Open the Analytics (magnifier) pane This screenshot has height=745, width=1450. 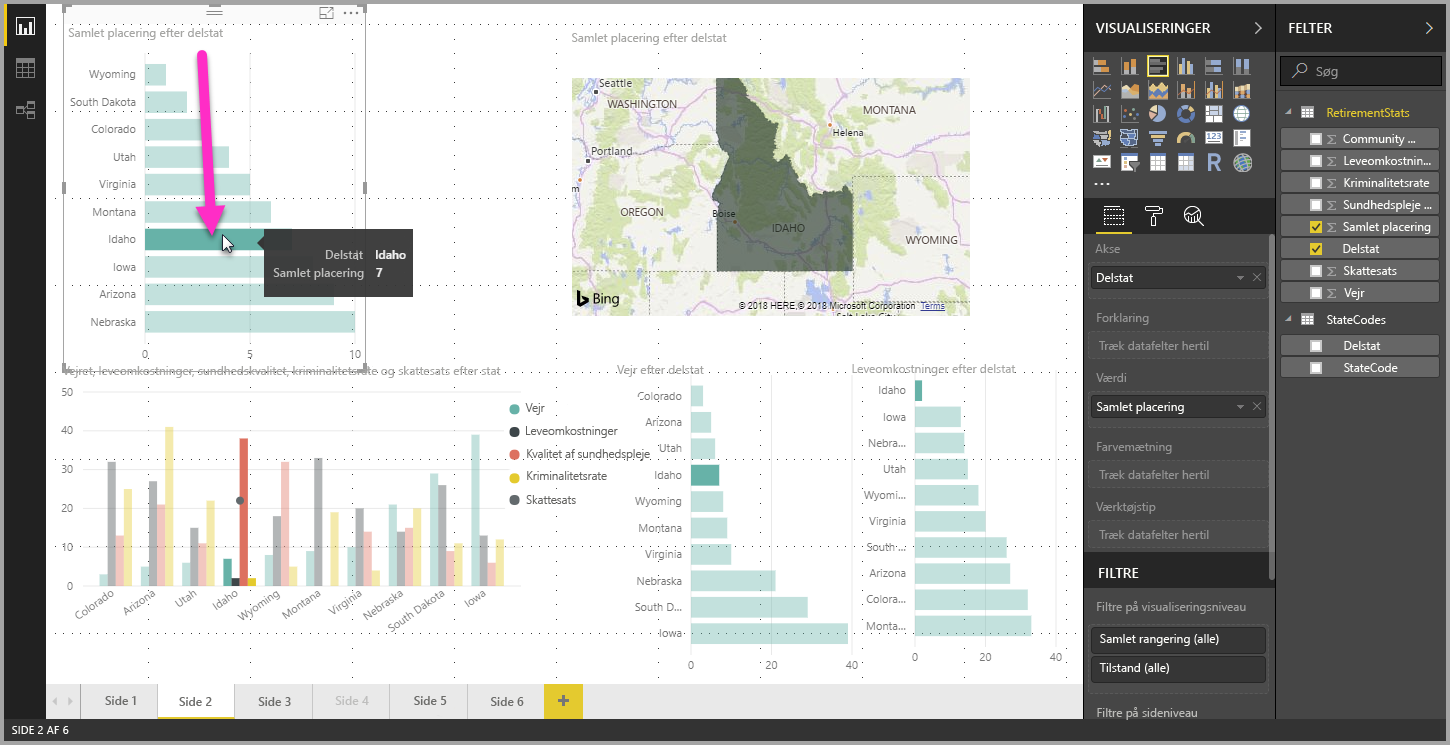coord(1193,215)
